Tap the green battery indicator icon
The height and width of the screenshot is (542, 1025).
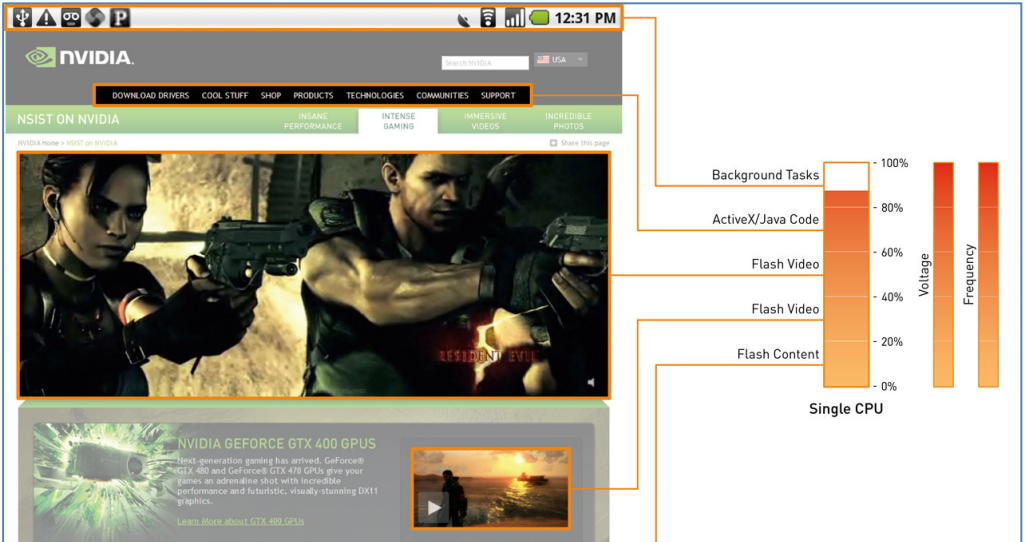coord(539,18)
